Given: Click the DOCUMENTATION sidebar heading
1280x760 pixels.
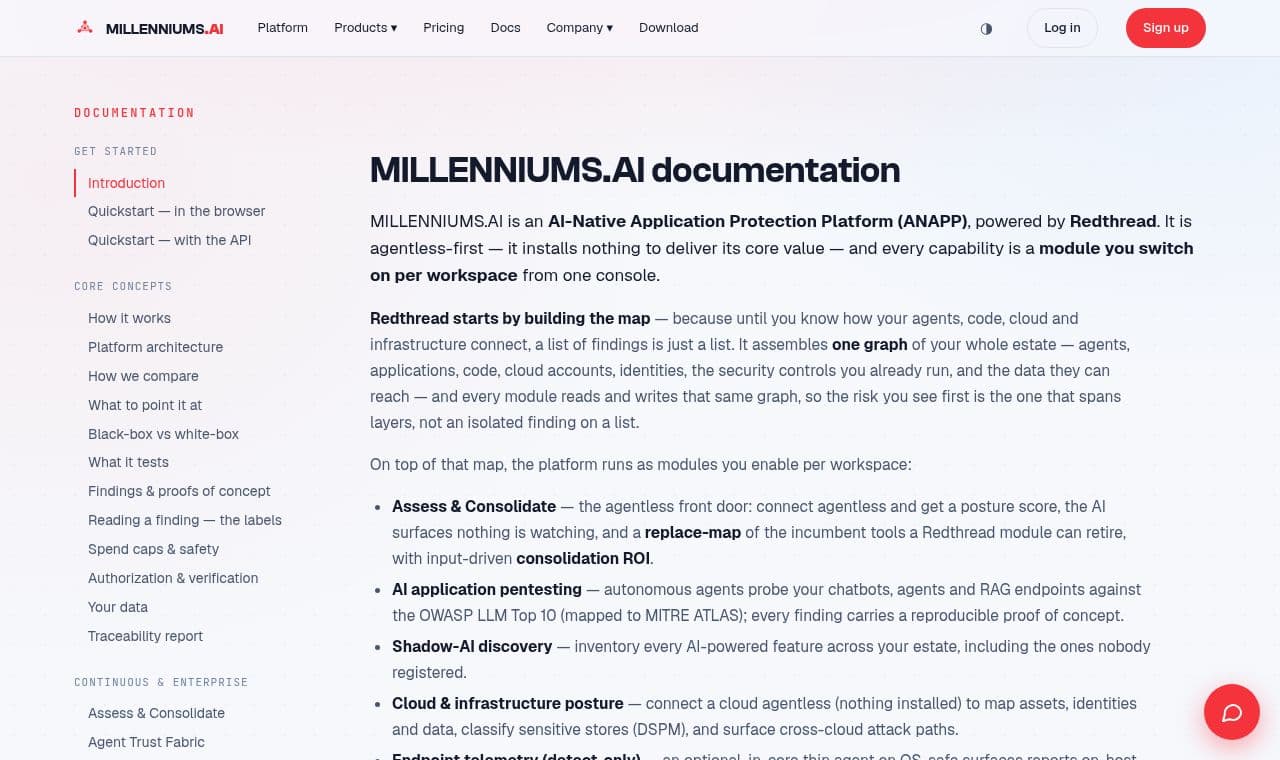Looking at the screenshot, I should click(134, 113).
